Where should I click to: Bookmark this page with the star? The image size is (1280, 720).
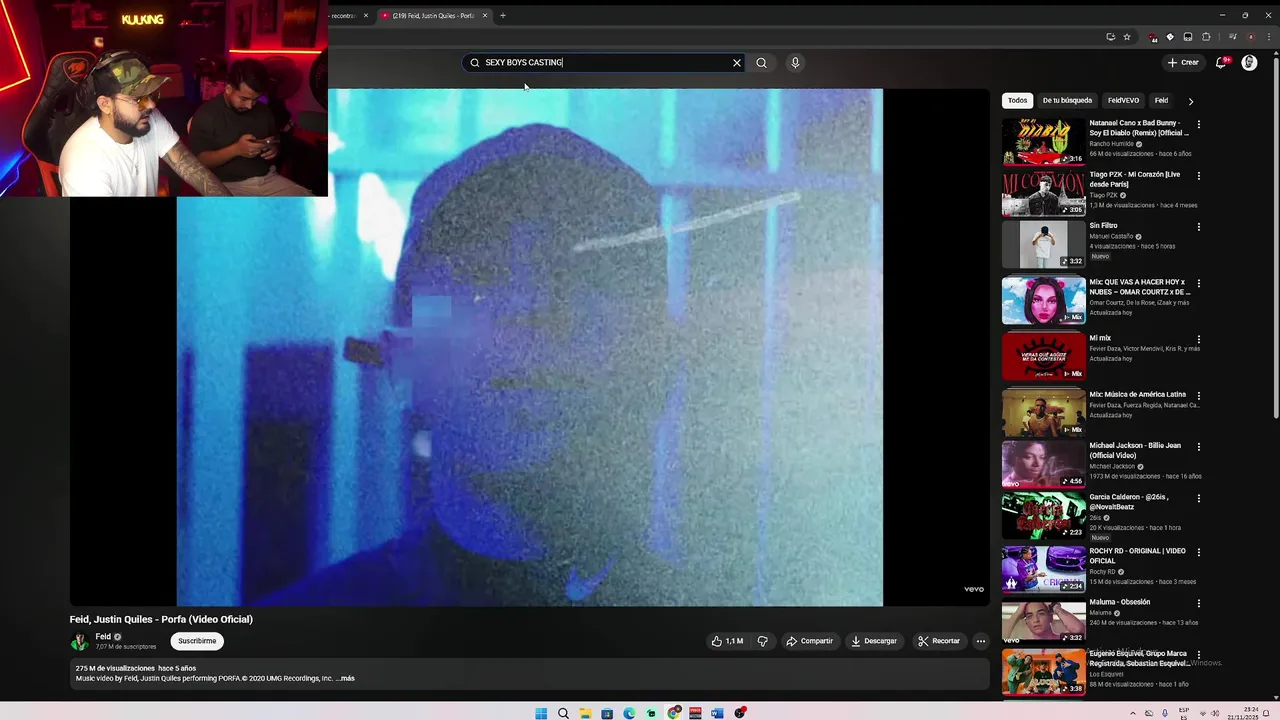click(x=1127, y=37)
